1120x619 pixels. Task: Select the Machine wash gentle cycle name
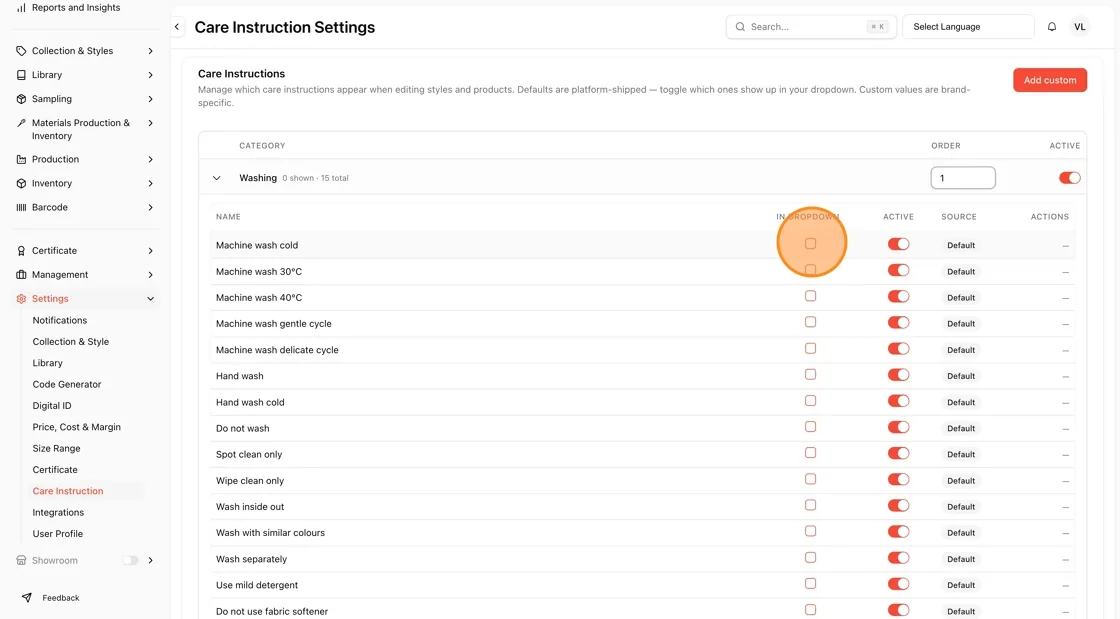(274, 323)
